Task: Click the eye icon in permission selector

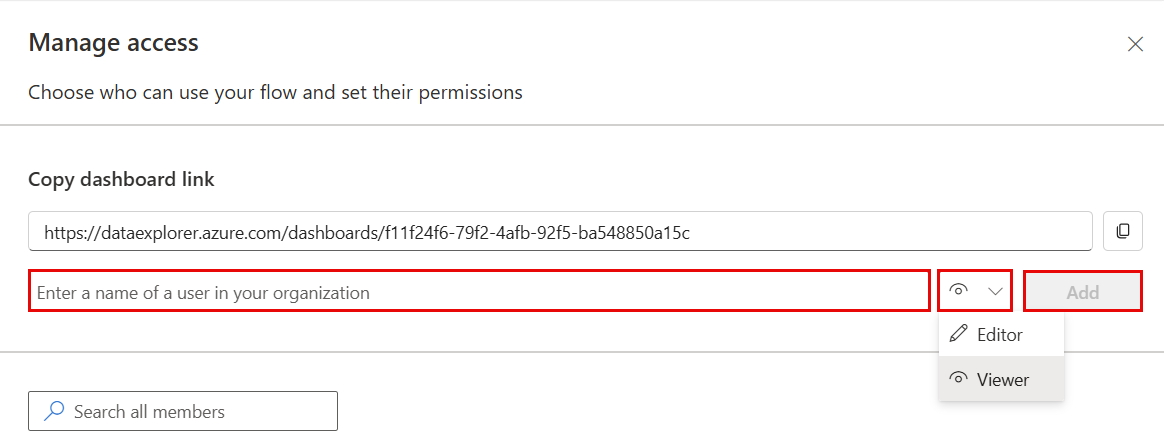Action: click(959, 291)
